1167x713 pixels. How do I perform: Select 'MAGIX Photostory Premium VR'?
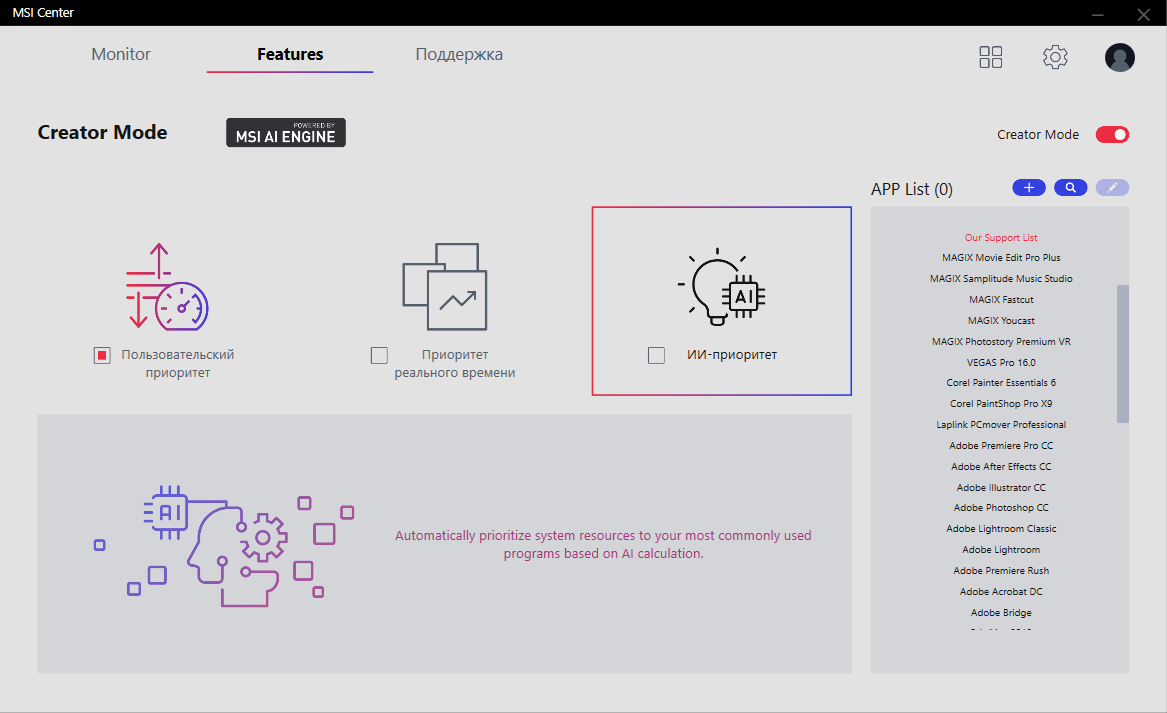(1001, 342)
